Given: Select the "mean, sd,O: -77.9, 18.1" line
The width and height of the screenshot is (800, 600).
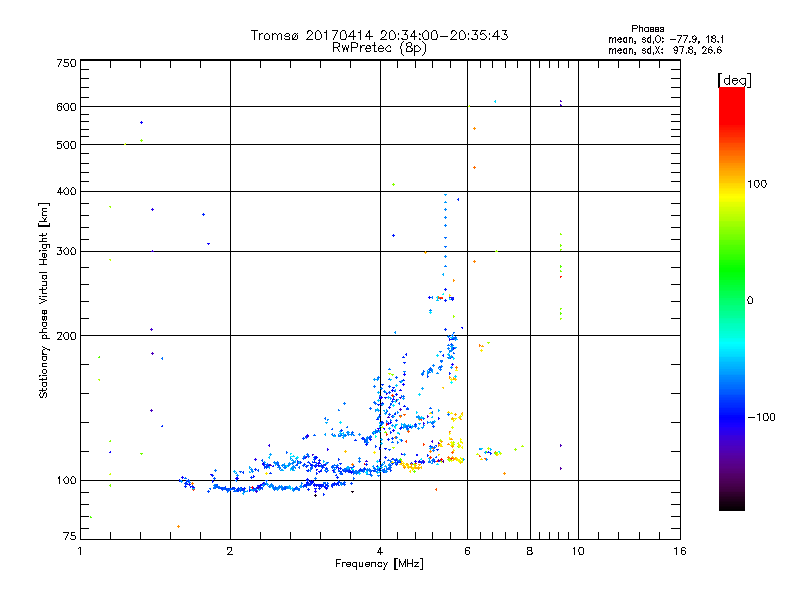Looking at the screenshot, I should [666, 39].
